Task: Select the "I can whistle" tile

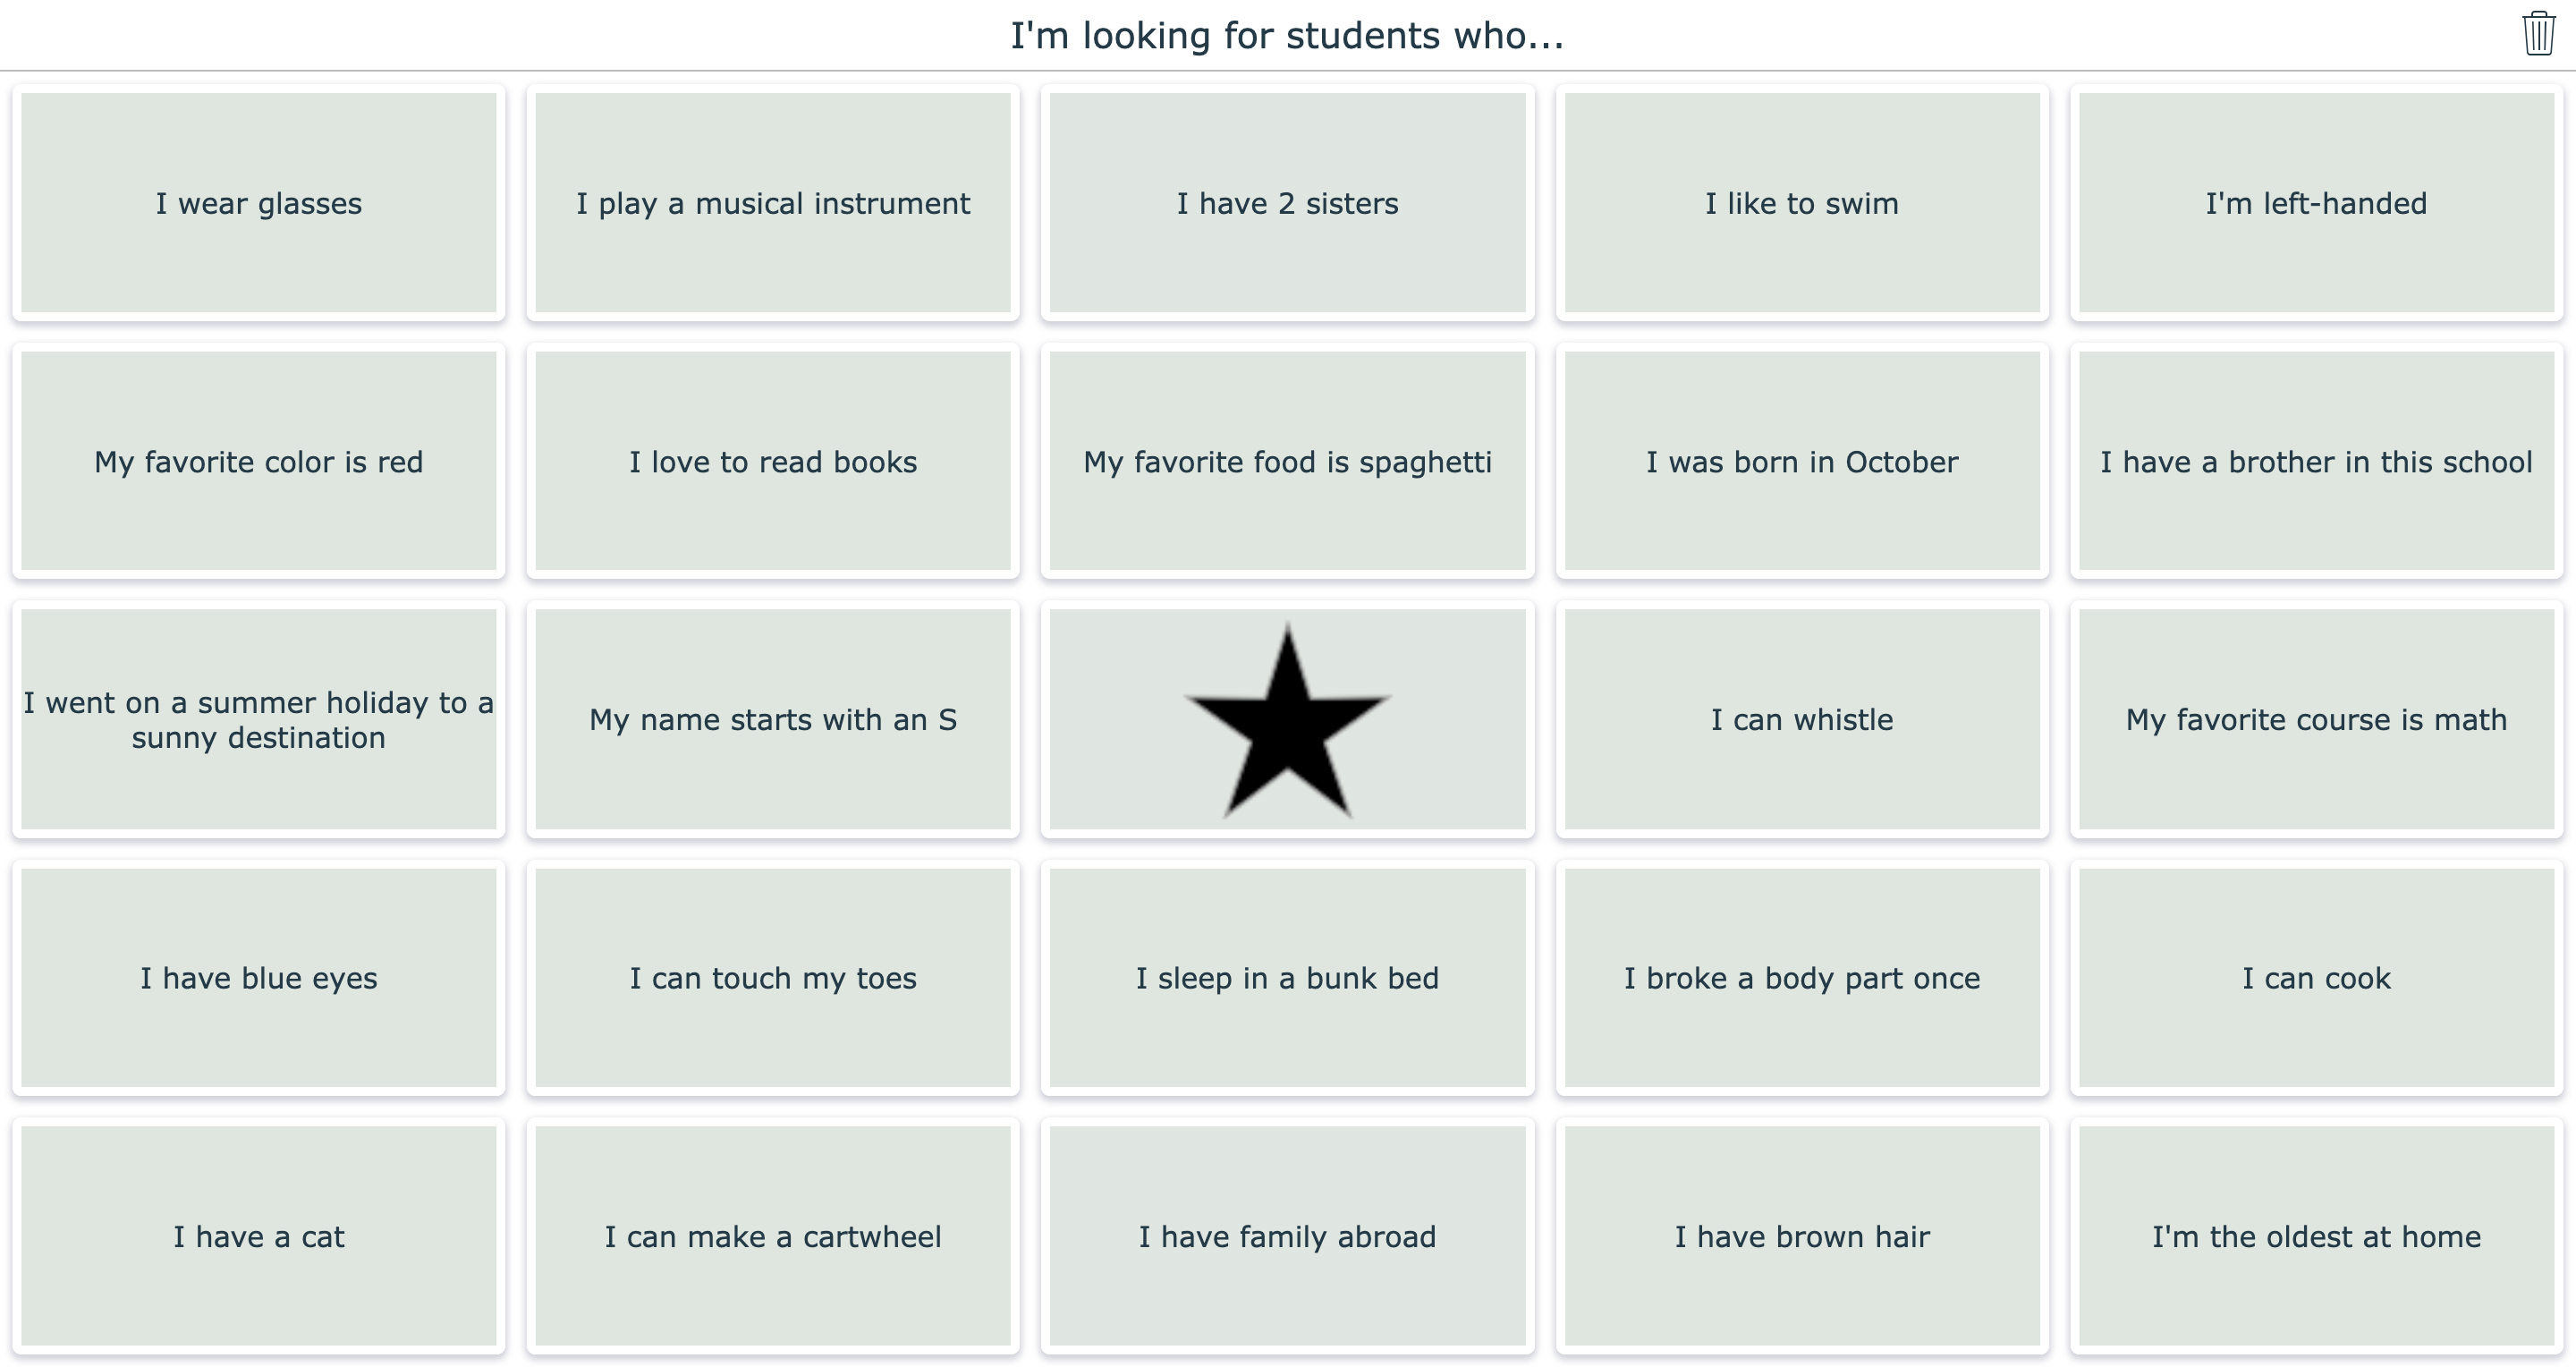Action: 1802,720
